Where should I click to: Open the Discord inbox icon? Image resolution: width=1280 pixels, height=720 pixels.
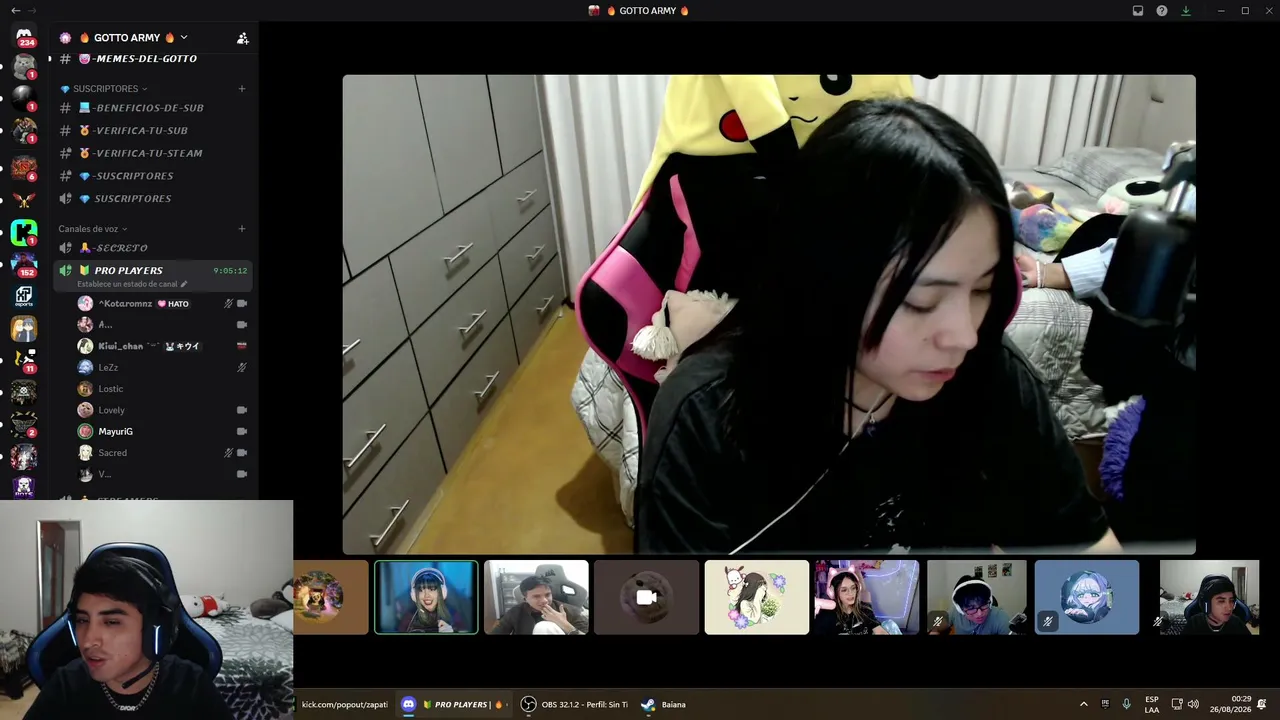tap(1138, 11)
